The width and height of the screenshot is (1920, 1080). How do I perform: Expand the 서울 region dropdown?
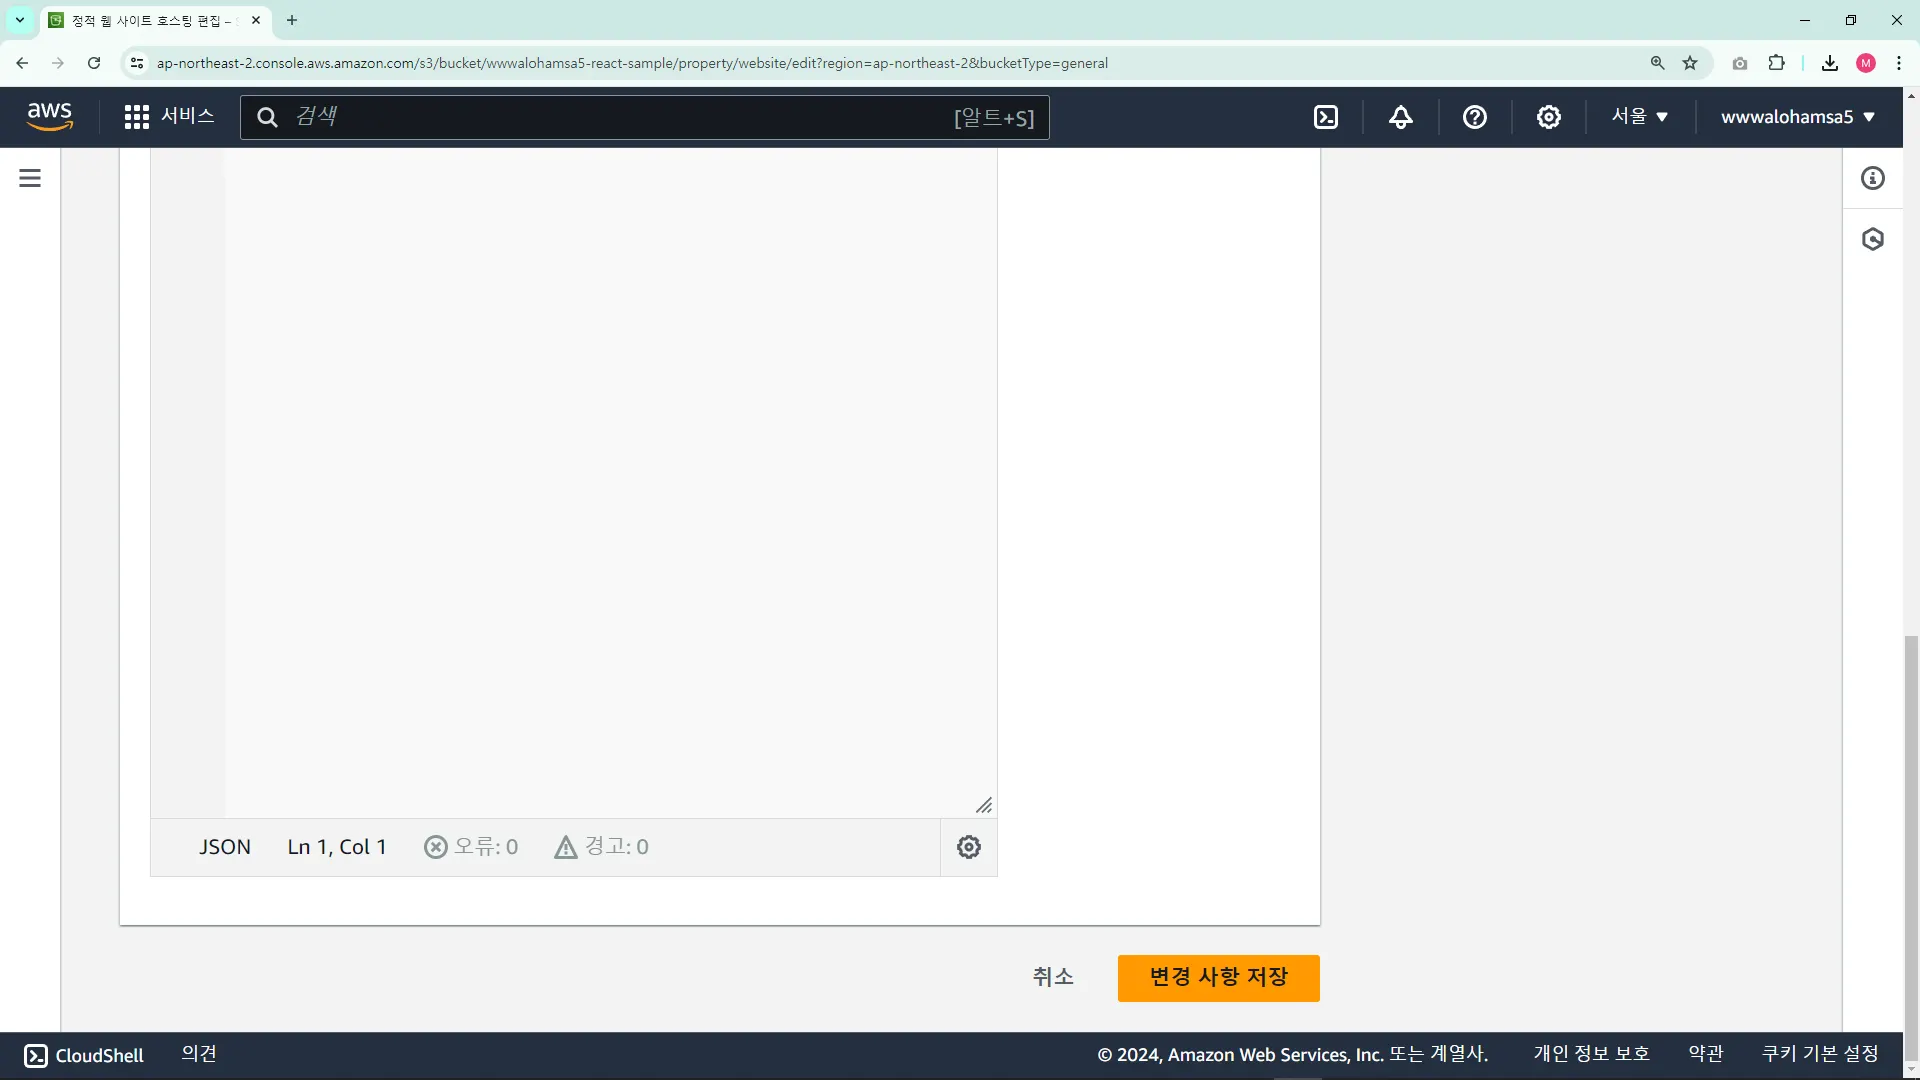point(1639,117)
